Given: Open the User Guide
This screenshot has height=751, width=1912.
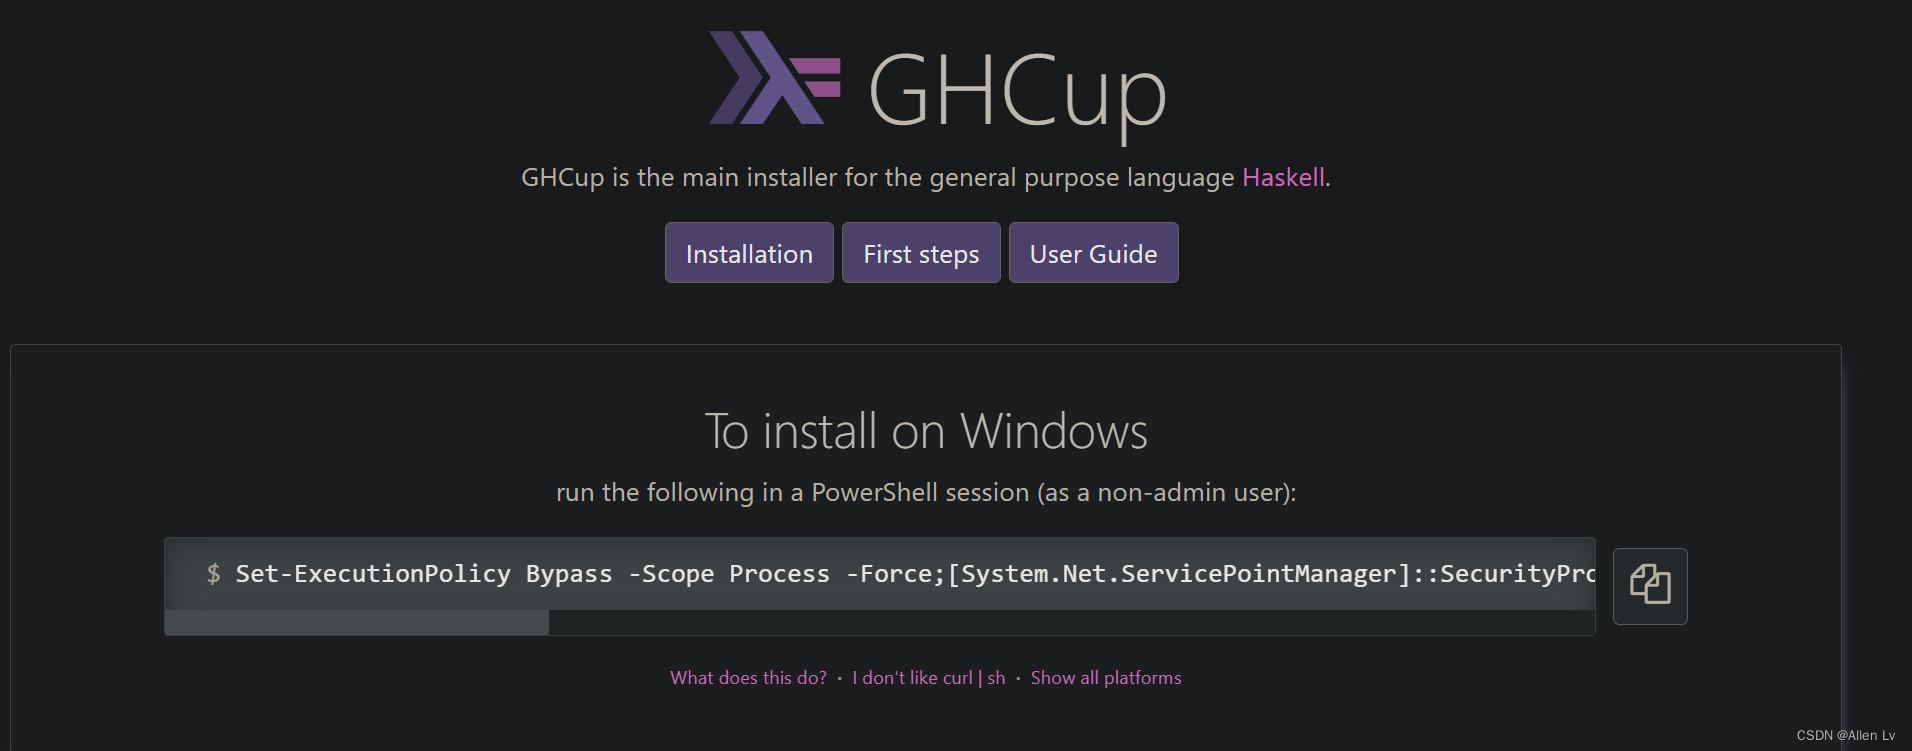Looking at the screenshot, I should tap(1093, 253).
